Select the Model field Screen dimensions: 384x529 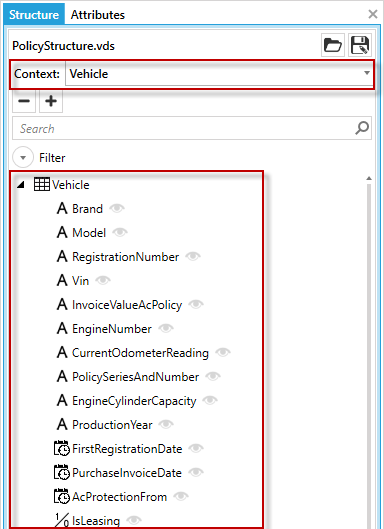[89, 232]
